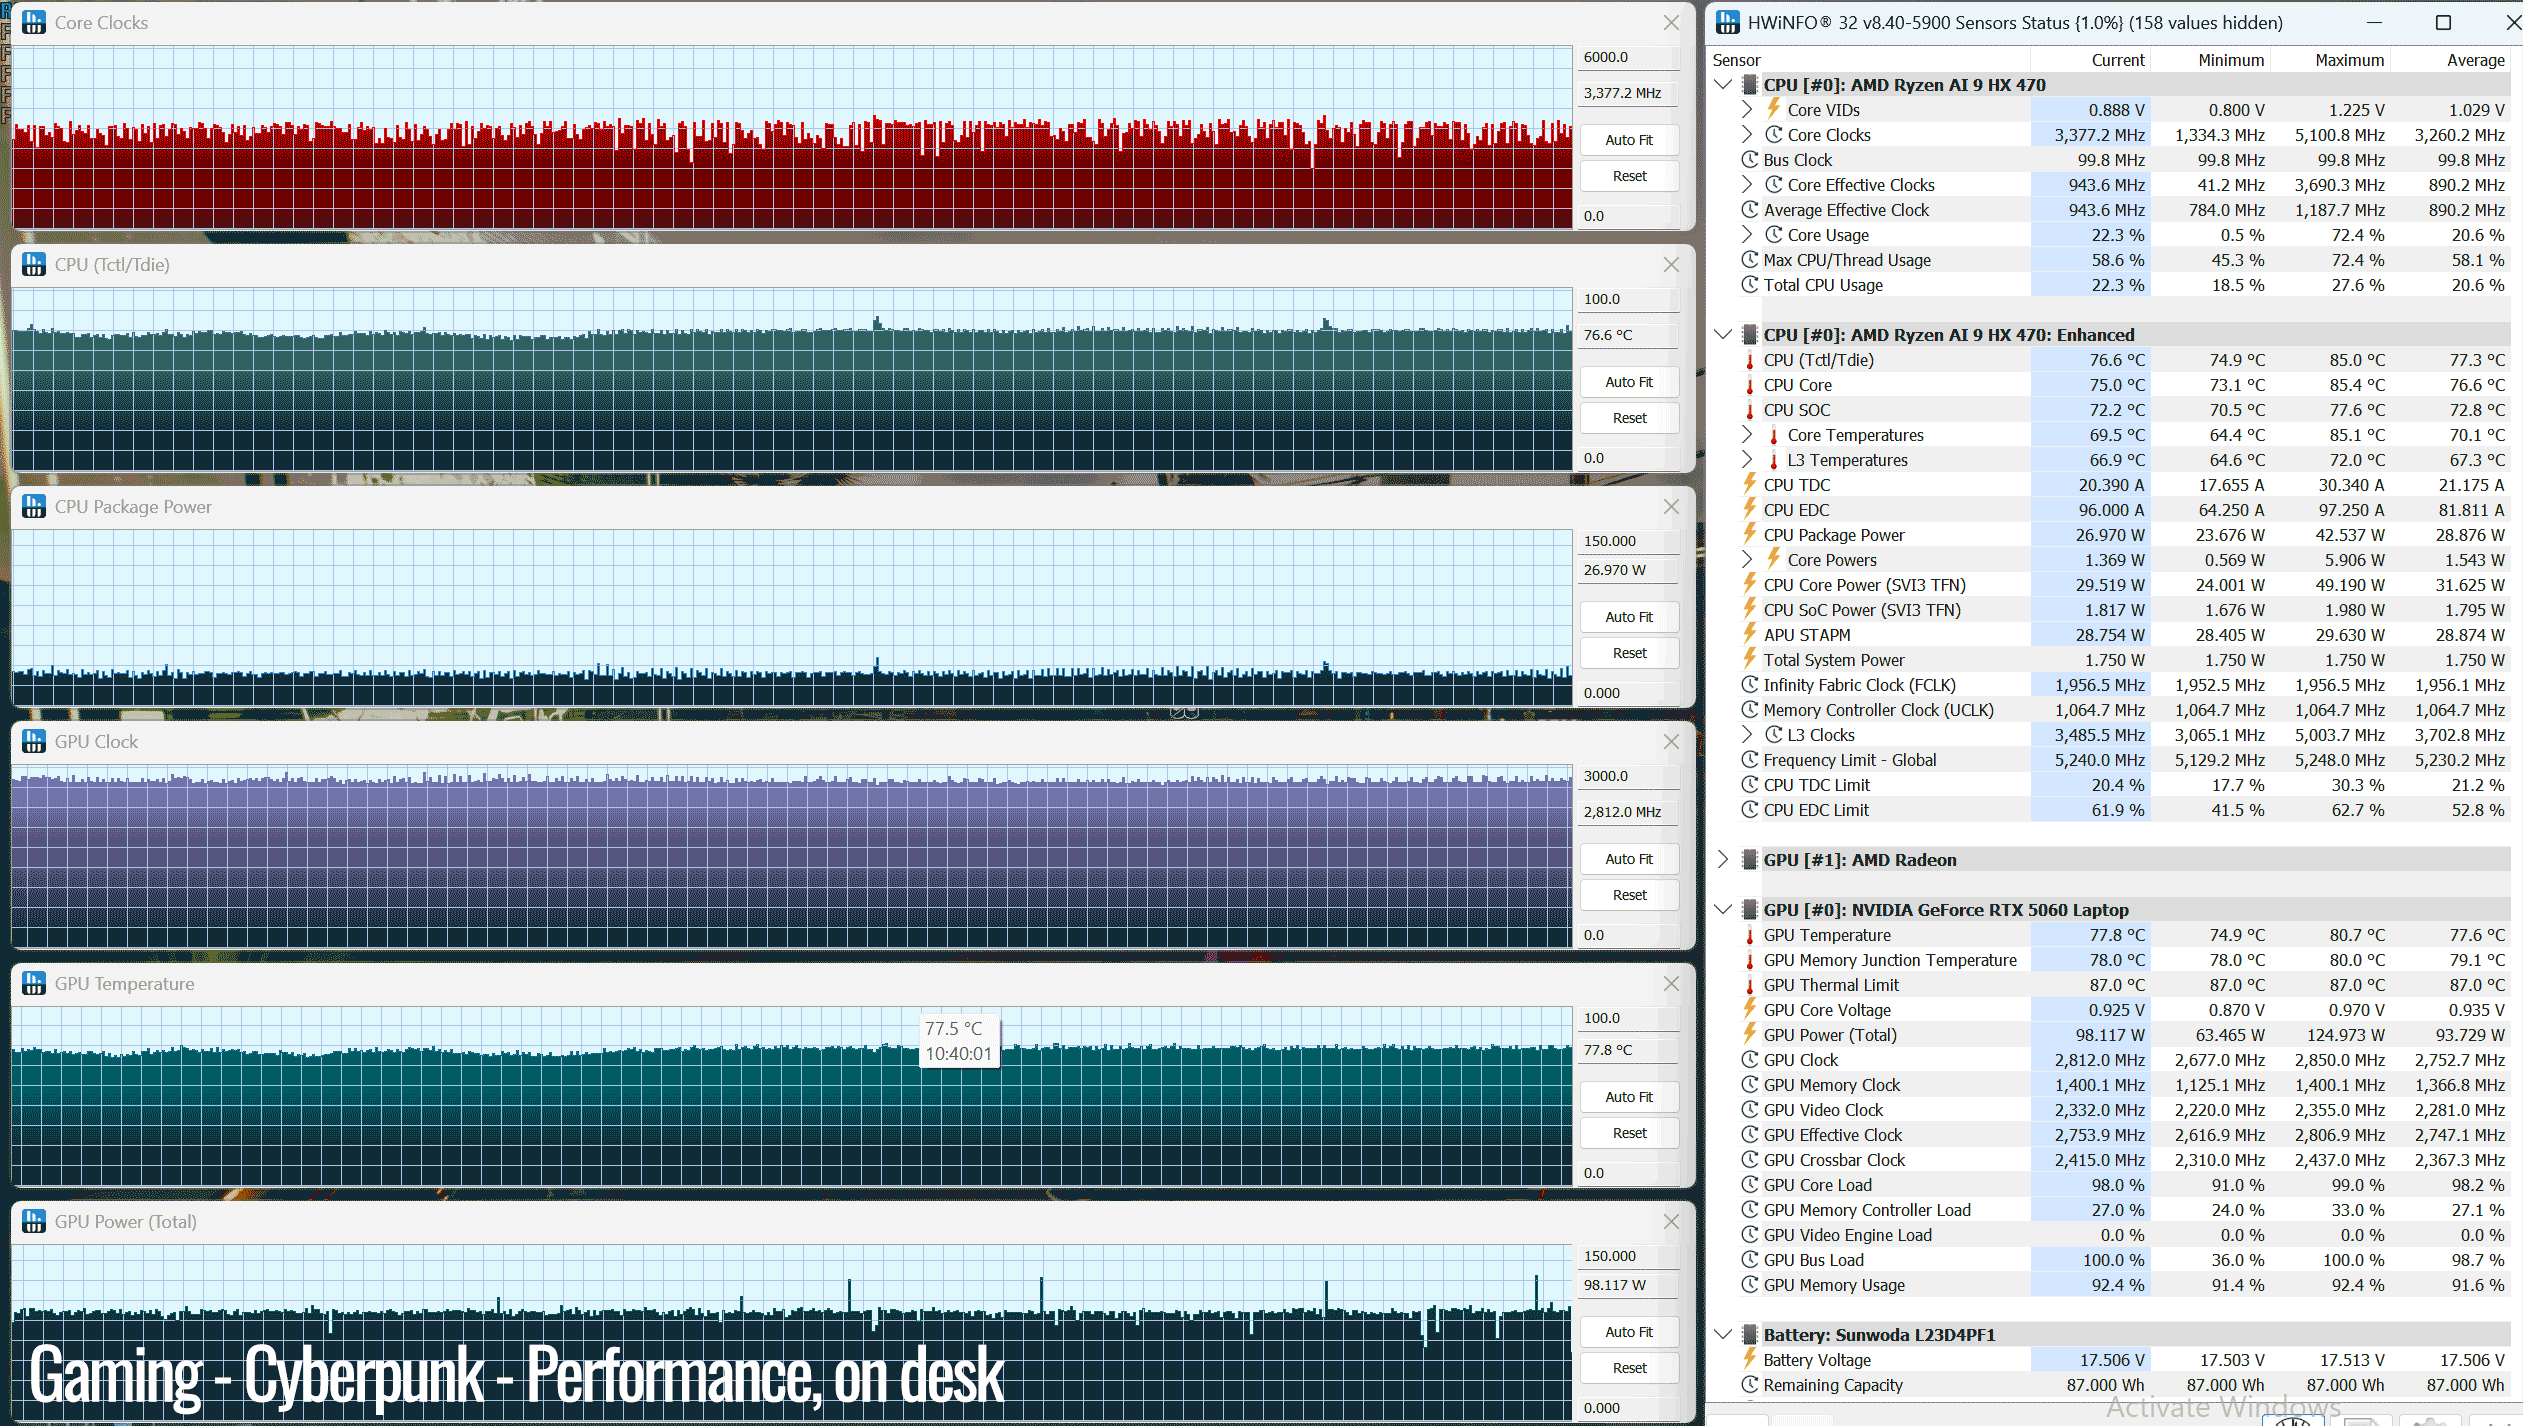Click Auto Fit in the GPU Clock graph
The height and width of the screenshot is (1426, 2523).
click(1629, 859)
